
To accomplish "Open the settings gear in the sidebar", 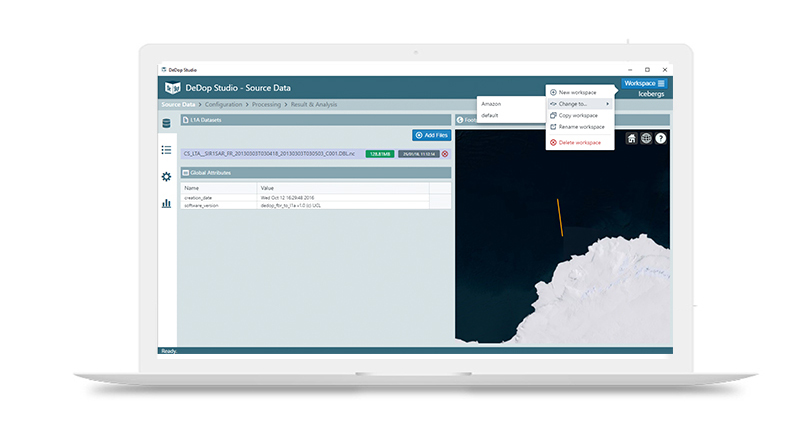I will (167, 177).
